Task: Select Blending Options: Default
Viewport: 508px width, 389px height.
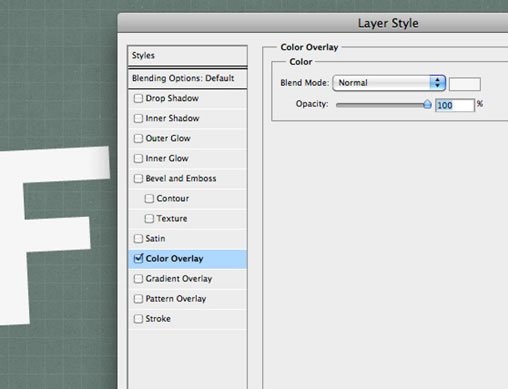Action: click(187, 78)
